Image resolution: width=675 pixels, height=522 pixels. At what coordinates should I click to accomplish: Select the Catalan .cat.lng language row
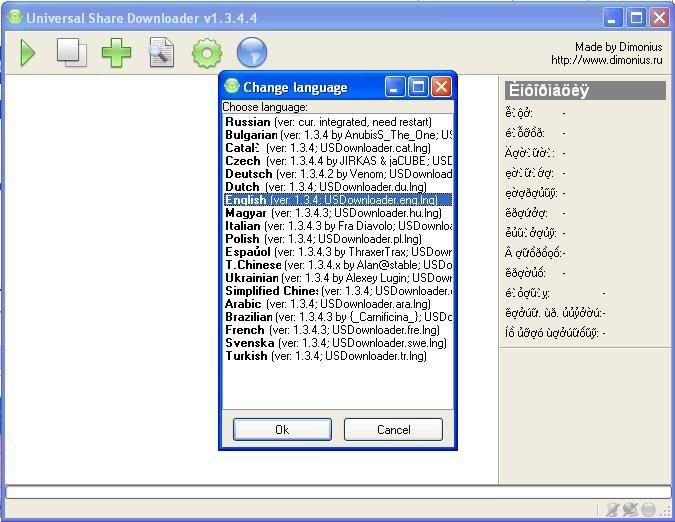coord(338,148)
